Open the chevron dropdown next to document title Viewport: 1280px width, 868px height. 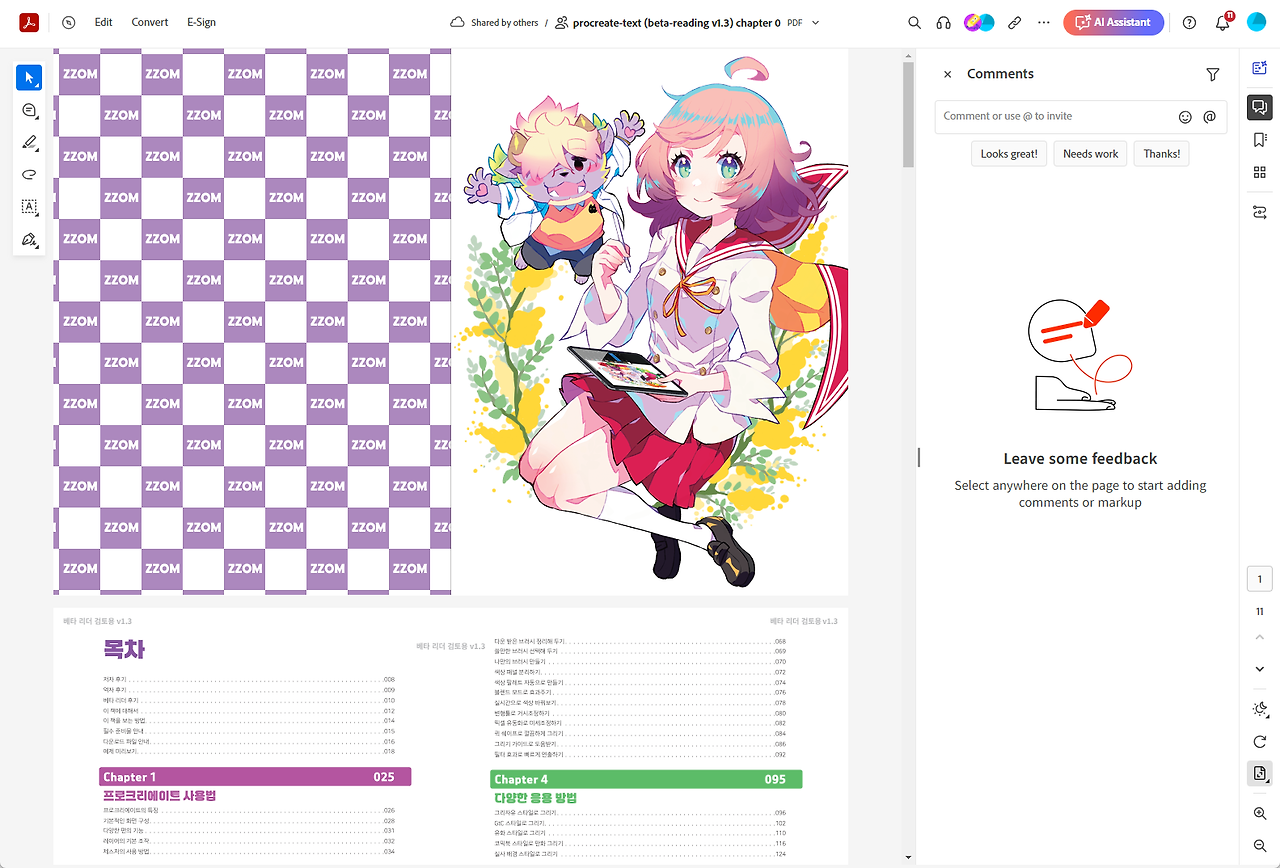[815, 21]
